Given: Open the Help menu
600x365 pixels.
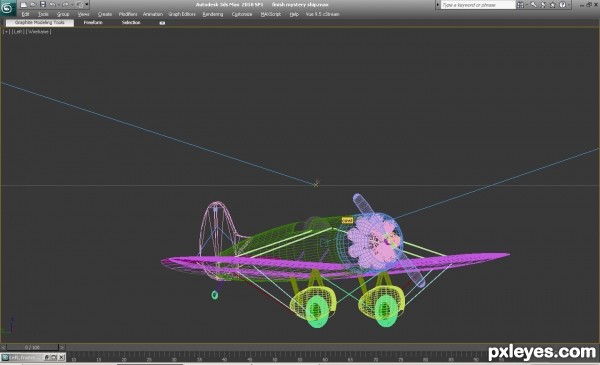Looking at the screenshot, I should point(294,14).
